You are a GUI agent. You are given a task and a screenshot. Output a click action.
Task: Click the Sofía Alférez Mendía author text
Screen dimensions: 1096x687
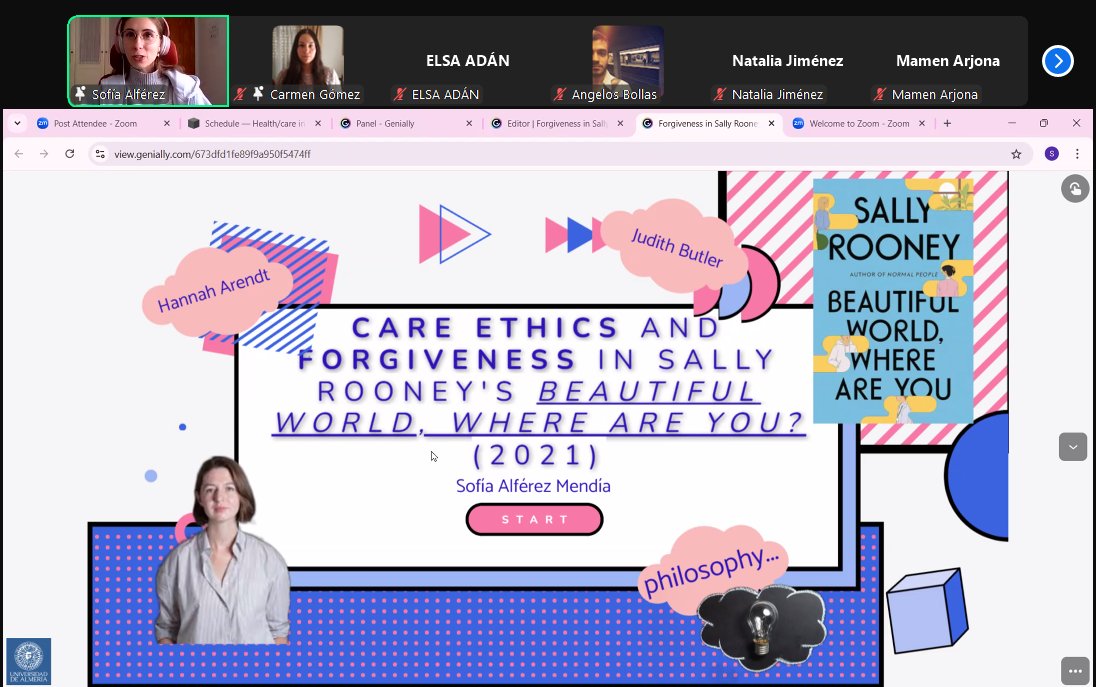click(x=533, y=486)
